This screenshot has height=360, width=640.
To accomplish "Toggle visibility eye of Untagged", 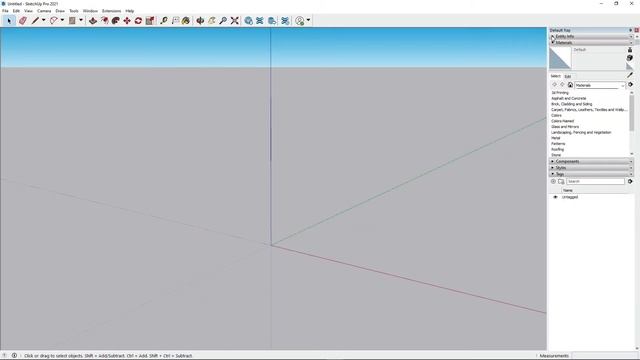I will (x=555, y=197).
